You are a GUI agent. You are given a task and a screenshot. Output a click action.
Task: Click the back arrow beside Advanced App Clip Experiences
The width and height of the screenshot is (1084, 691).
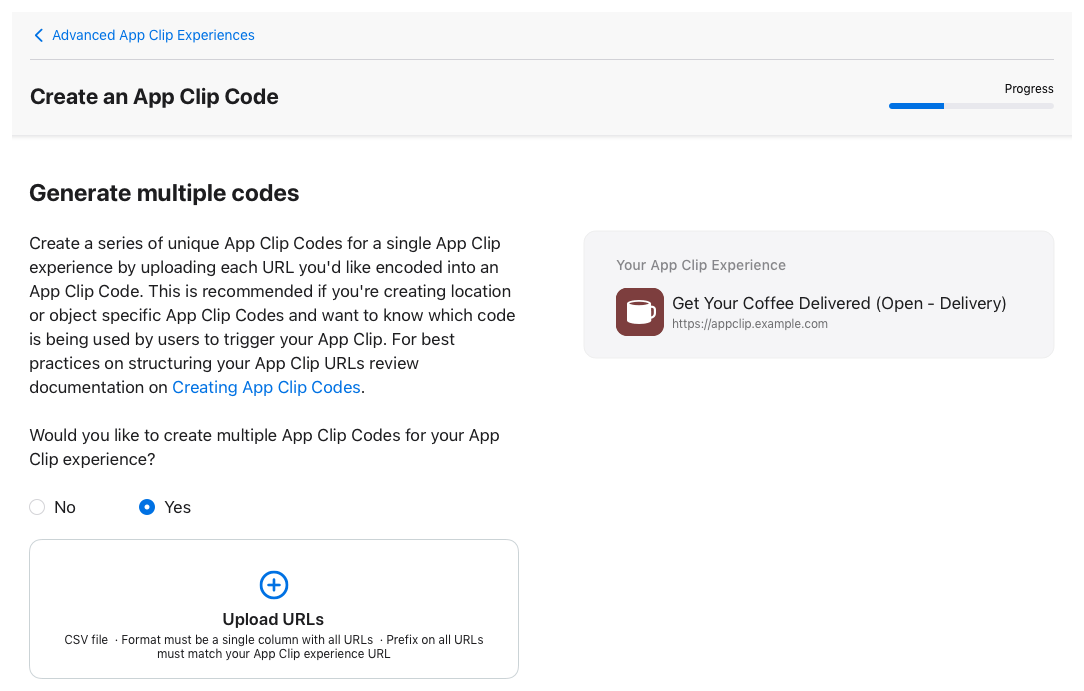click(x=38, y=35)
